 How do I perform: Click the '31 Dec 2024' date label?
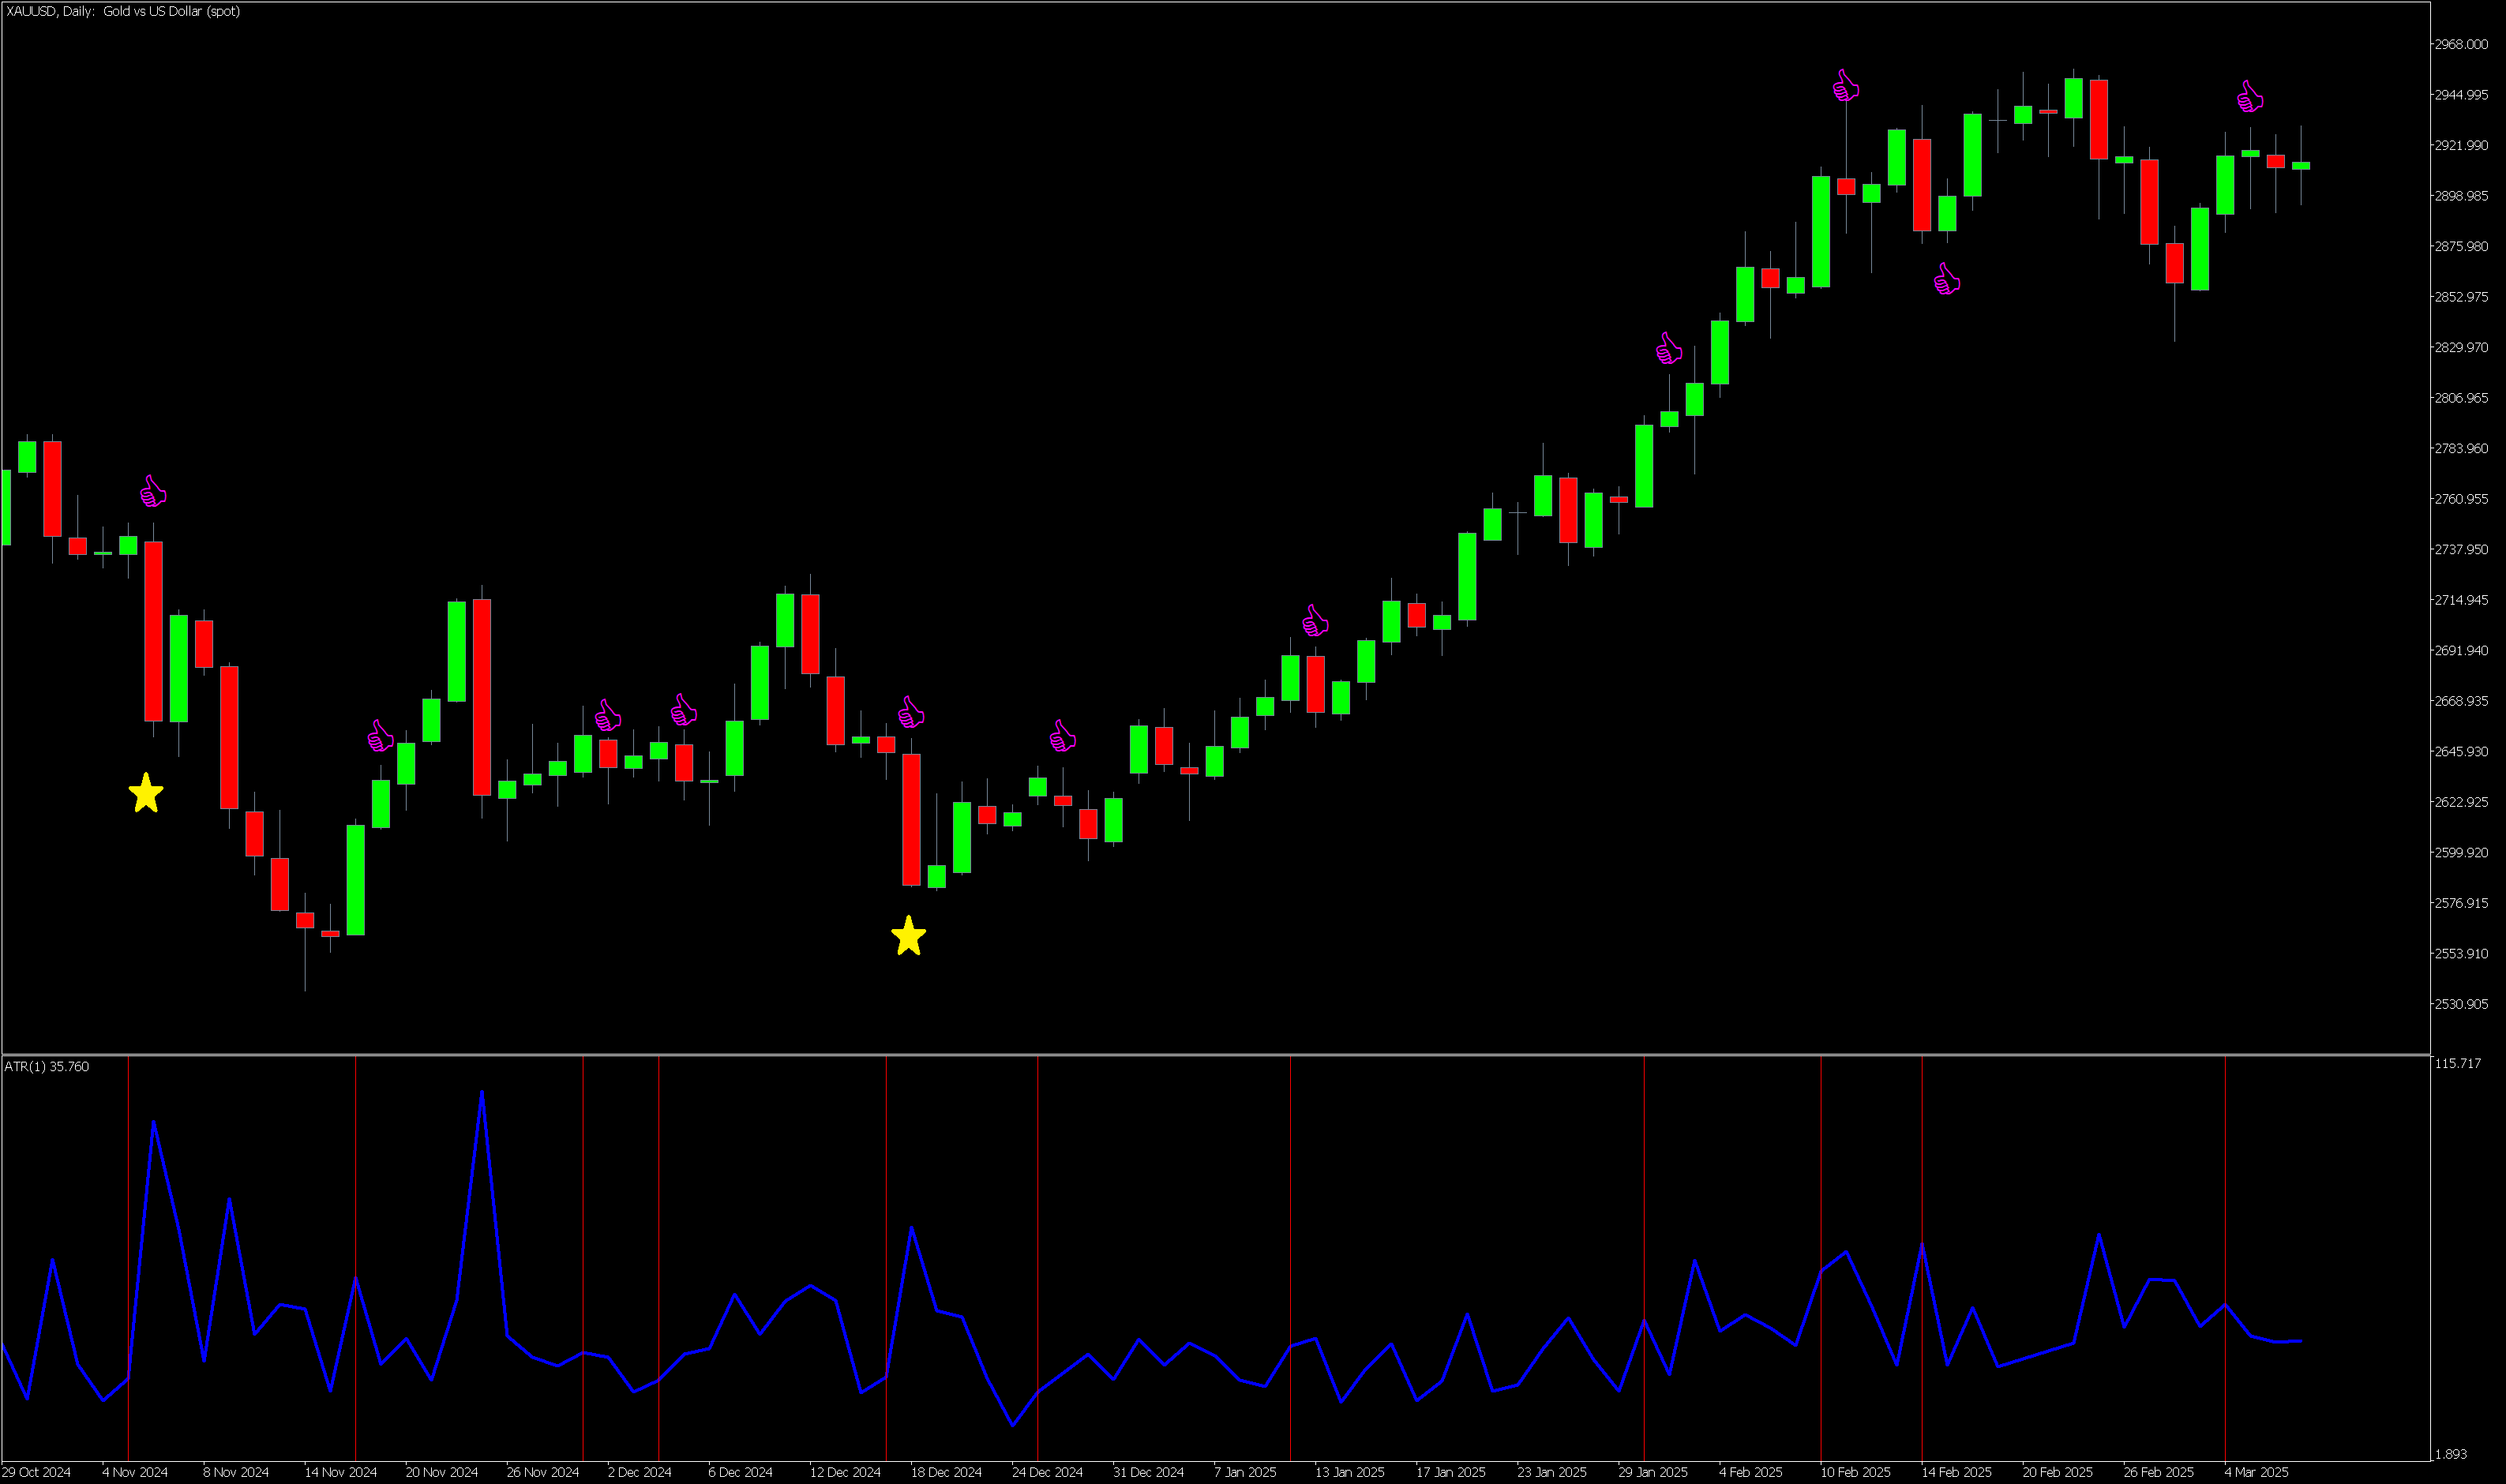tap(1149, 1472)
